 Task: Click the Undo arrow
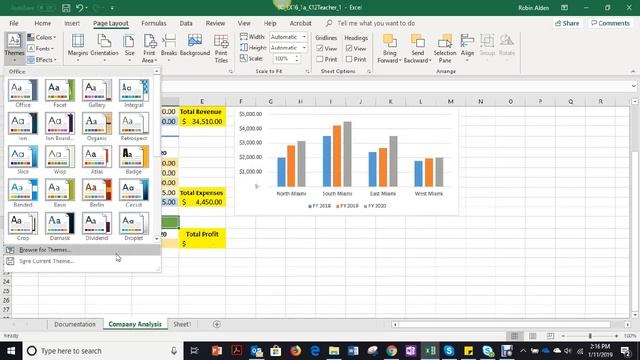tap(80, 8)
